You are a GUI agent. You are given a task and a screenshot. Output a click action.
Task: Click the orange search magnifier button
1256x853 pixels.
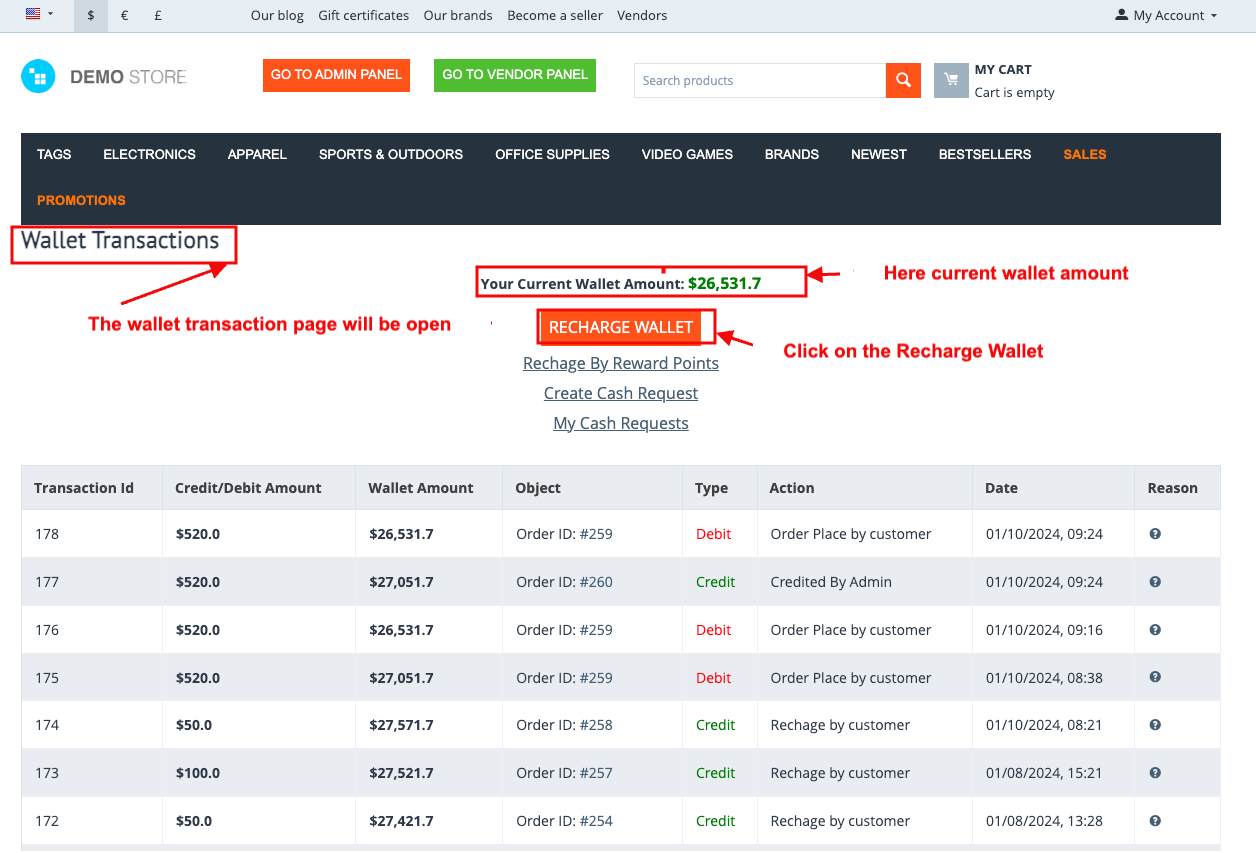903,80
